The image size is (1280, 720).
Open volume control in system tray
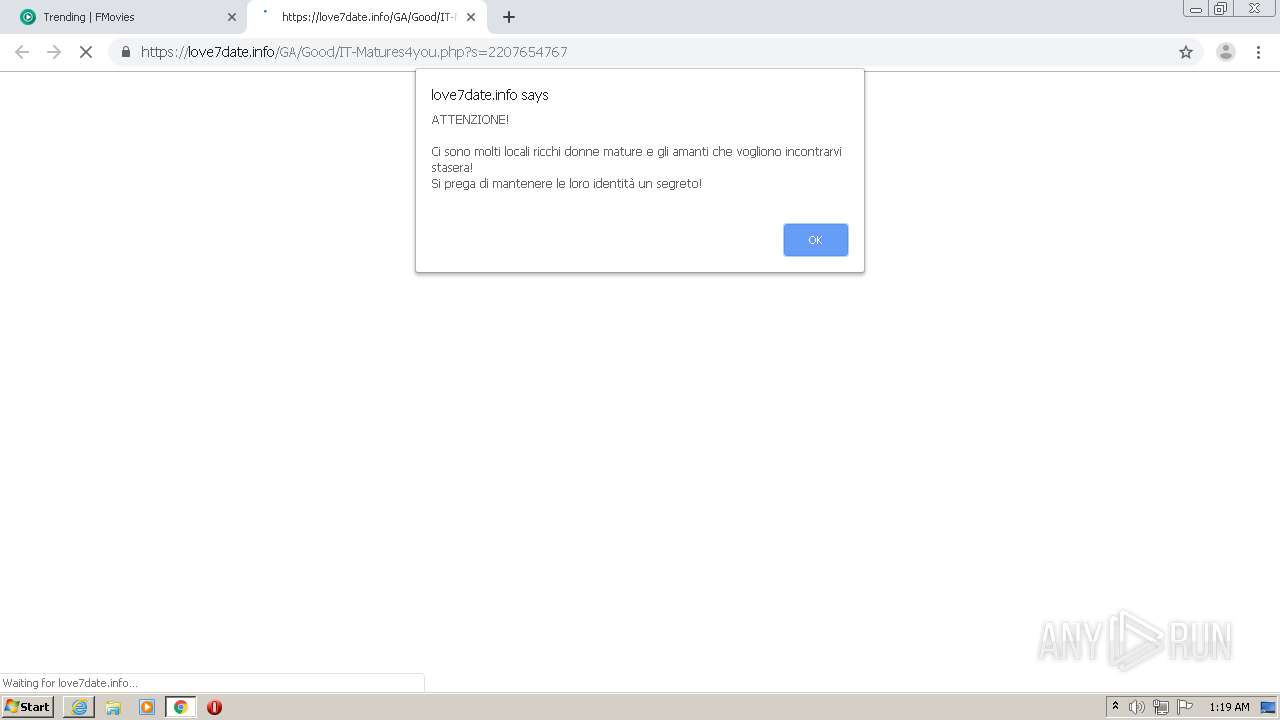(1137, 707)
